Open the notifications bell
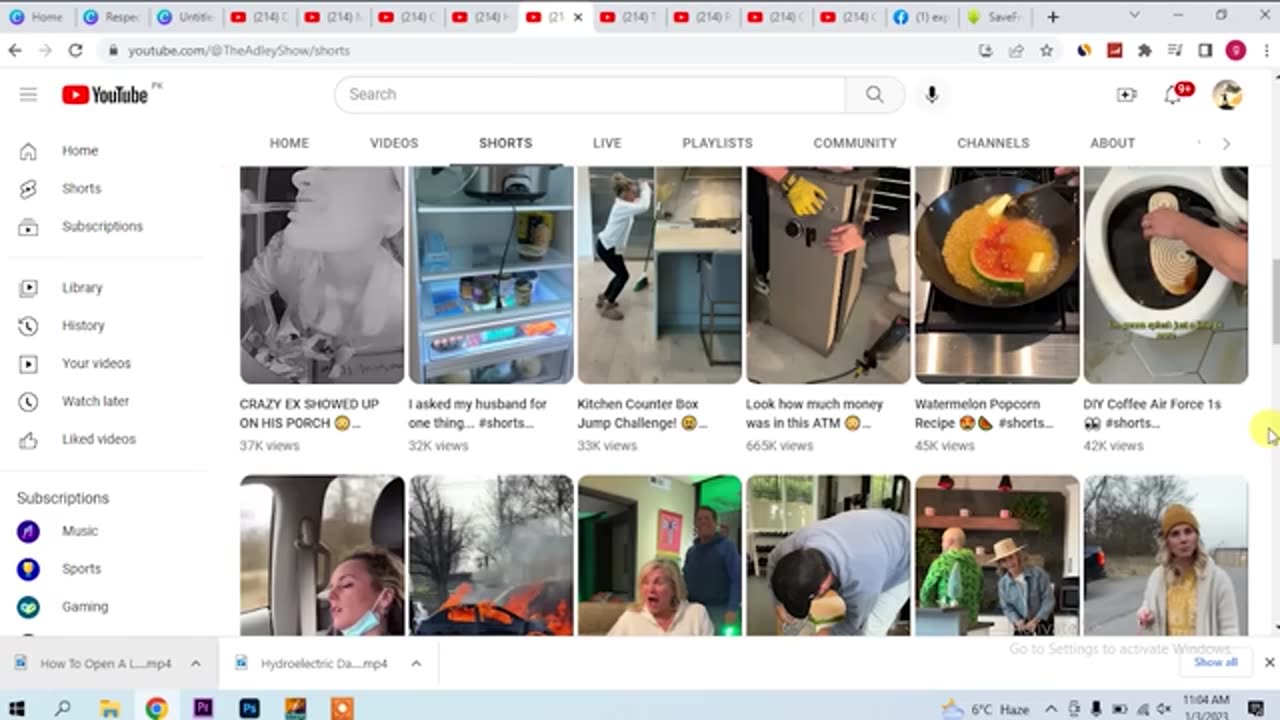Screen dimensions: 1280x720 pyautogui.click(x=1173, y=94)
